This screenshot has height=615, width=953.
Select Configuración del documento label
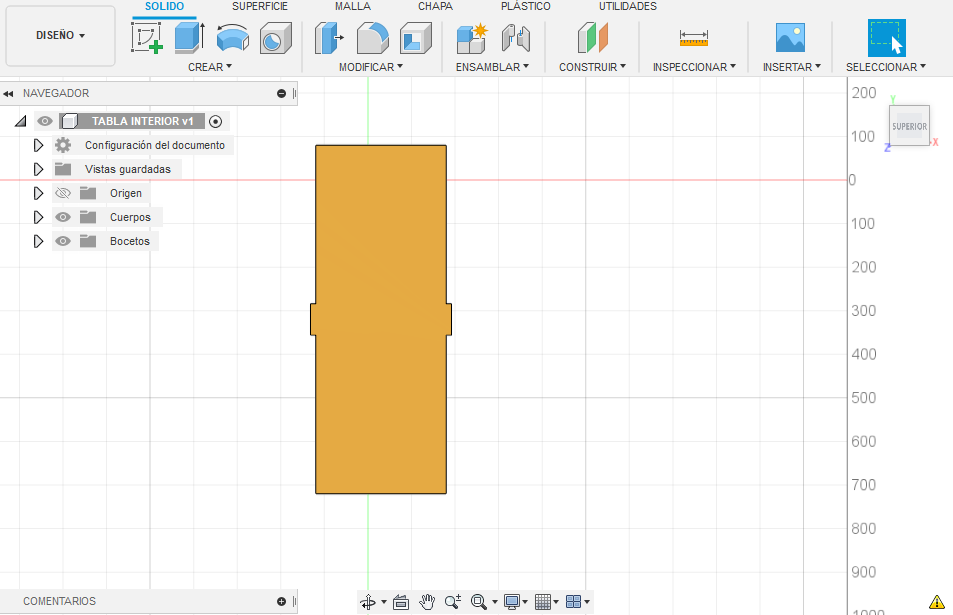[155, 145]
